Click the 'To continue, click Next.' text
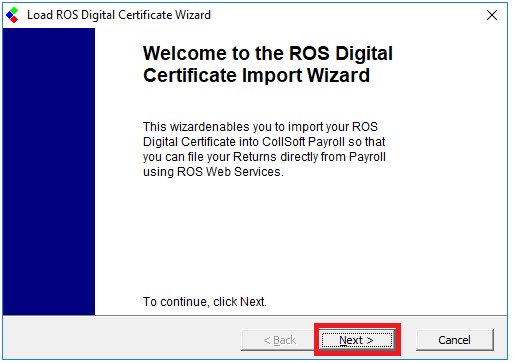Image resolution: width=513 pixels, height=363 pixels. pos(205,301)
